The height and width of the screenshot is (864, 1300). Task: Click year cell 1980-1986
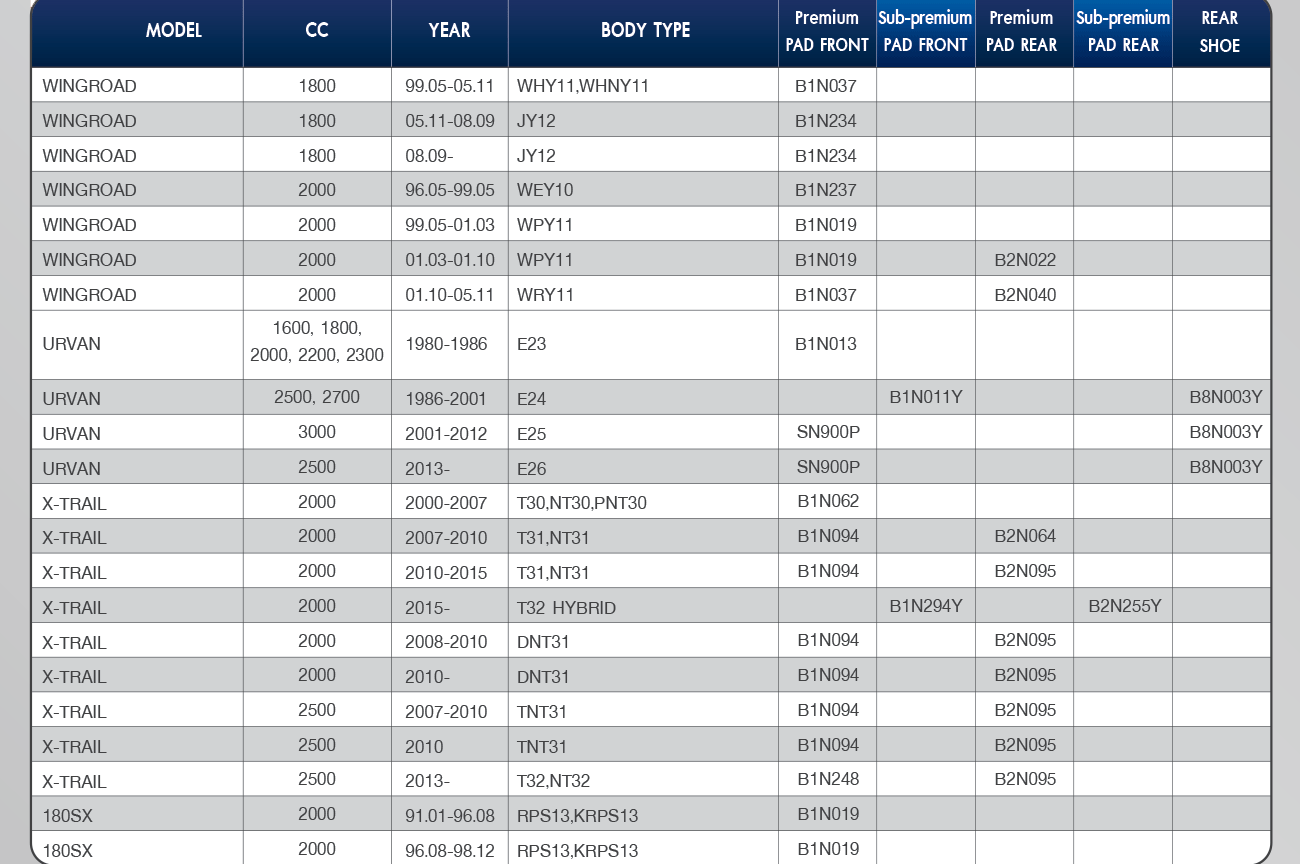446,344
